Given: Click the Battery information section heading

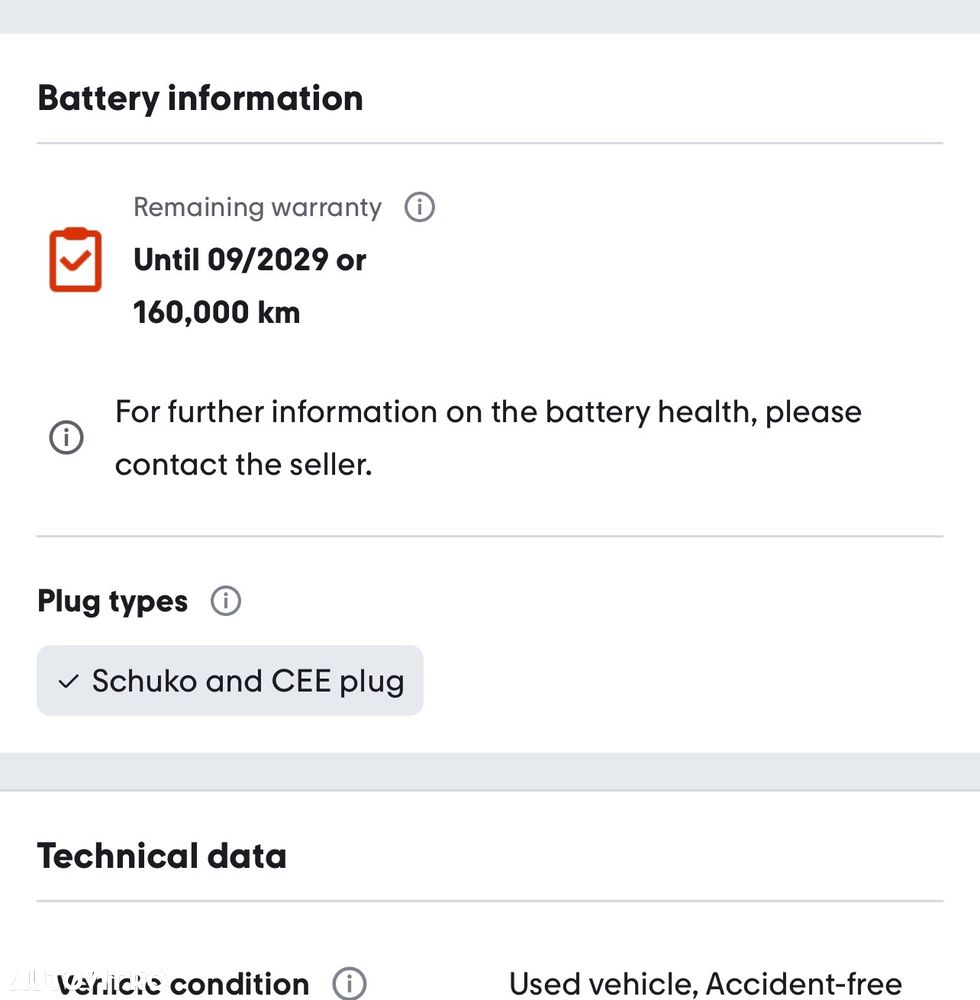Looking at the screenshot, I should 200,98.
